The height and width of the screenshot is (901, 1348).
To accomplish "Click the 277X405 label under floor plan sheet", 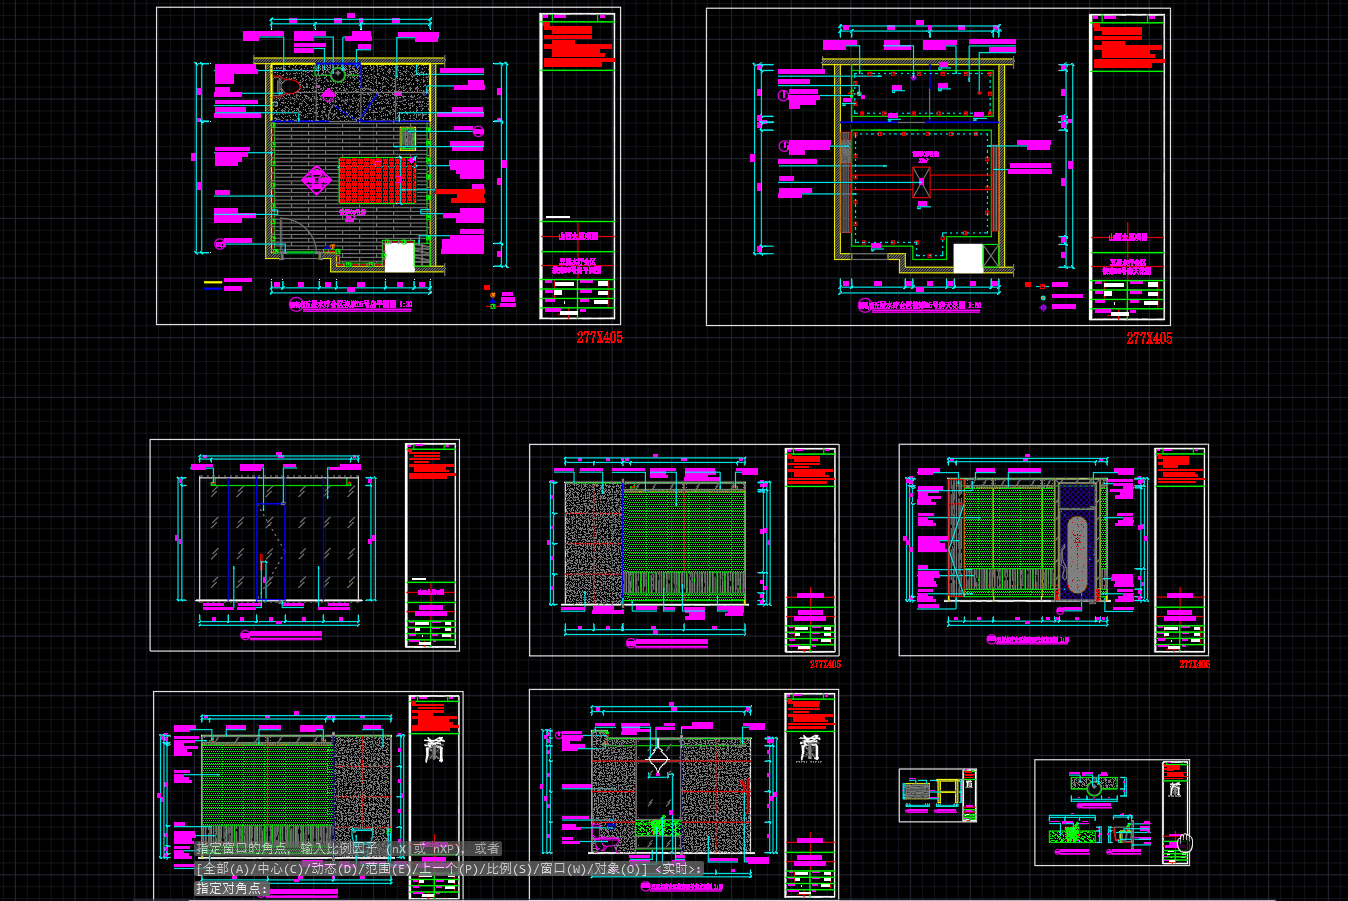I will tap(599, 338).
